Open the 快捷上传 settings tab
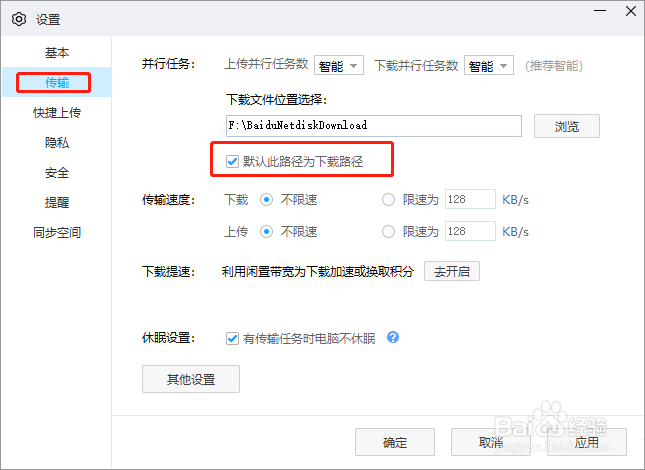The image size is (645, 470). coord(57,112)
